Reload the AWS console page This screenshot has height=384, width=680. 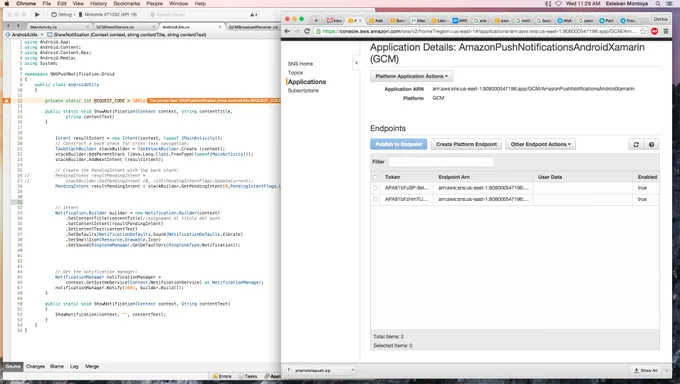(307, 31)
